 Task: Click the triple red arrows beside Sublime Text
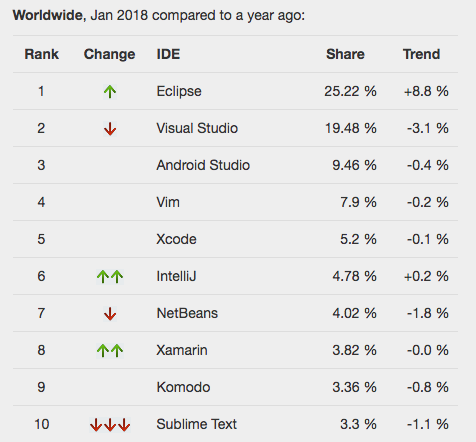point(110,425)
